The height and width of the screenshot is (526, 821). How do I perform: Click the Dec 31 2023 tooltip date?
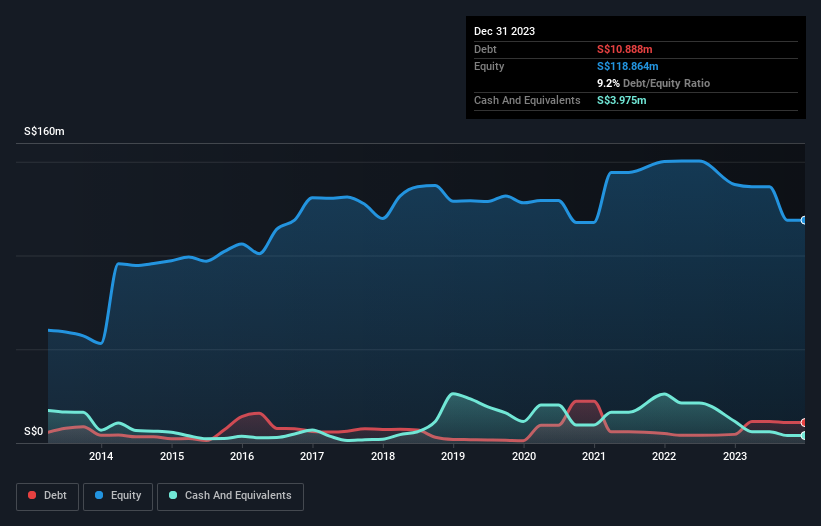click(x=504, y=31)
